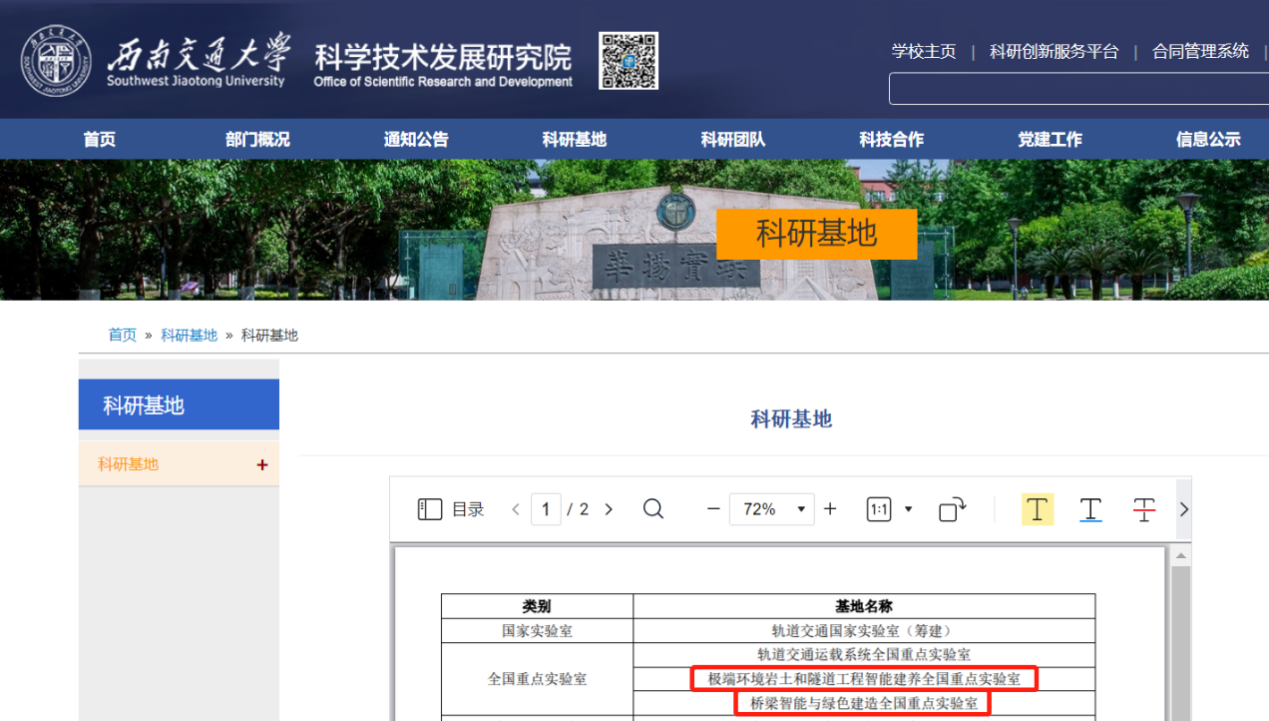Zoom out with the minus button

(x=713, y=509)
